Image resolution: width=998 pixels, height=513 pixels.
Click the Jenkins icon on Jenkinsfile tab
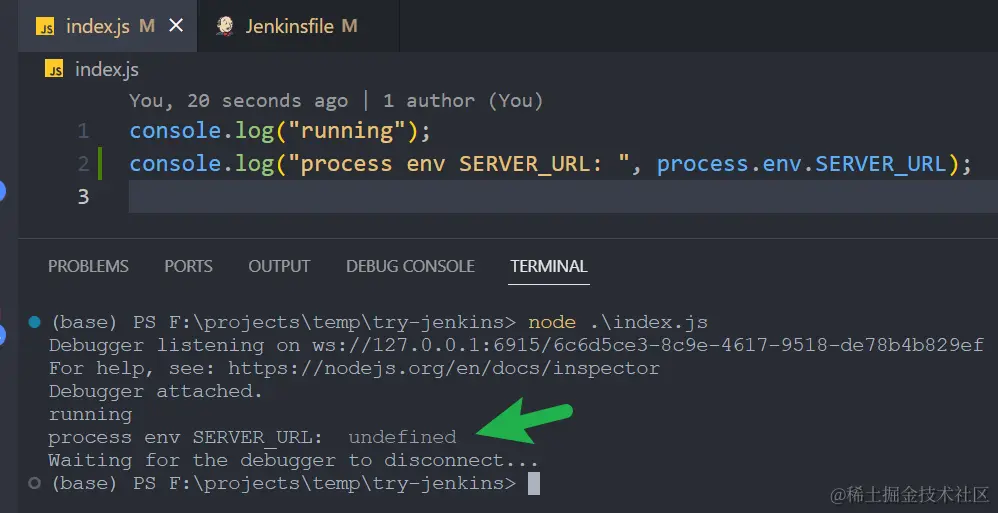225,26
